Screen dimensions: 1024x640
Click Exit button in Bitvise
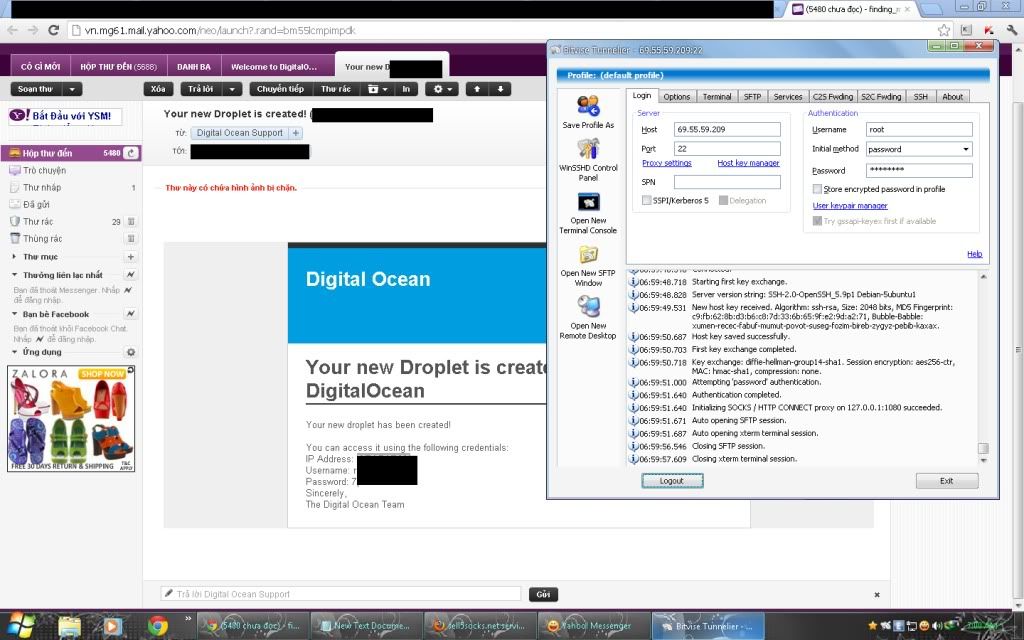point(947,481)
